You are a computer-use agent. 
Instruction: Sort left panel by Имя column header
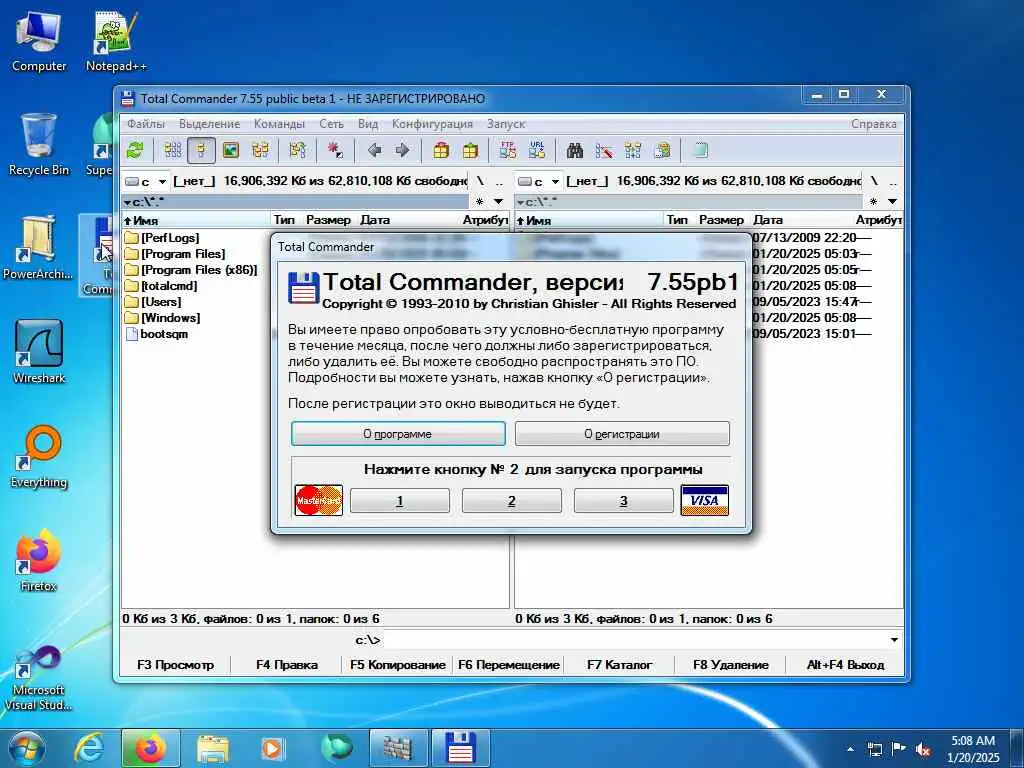coord(196,220)
